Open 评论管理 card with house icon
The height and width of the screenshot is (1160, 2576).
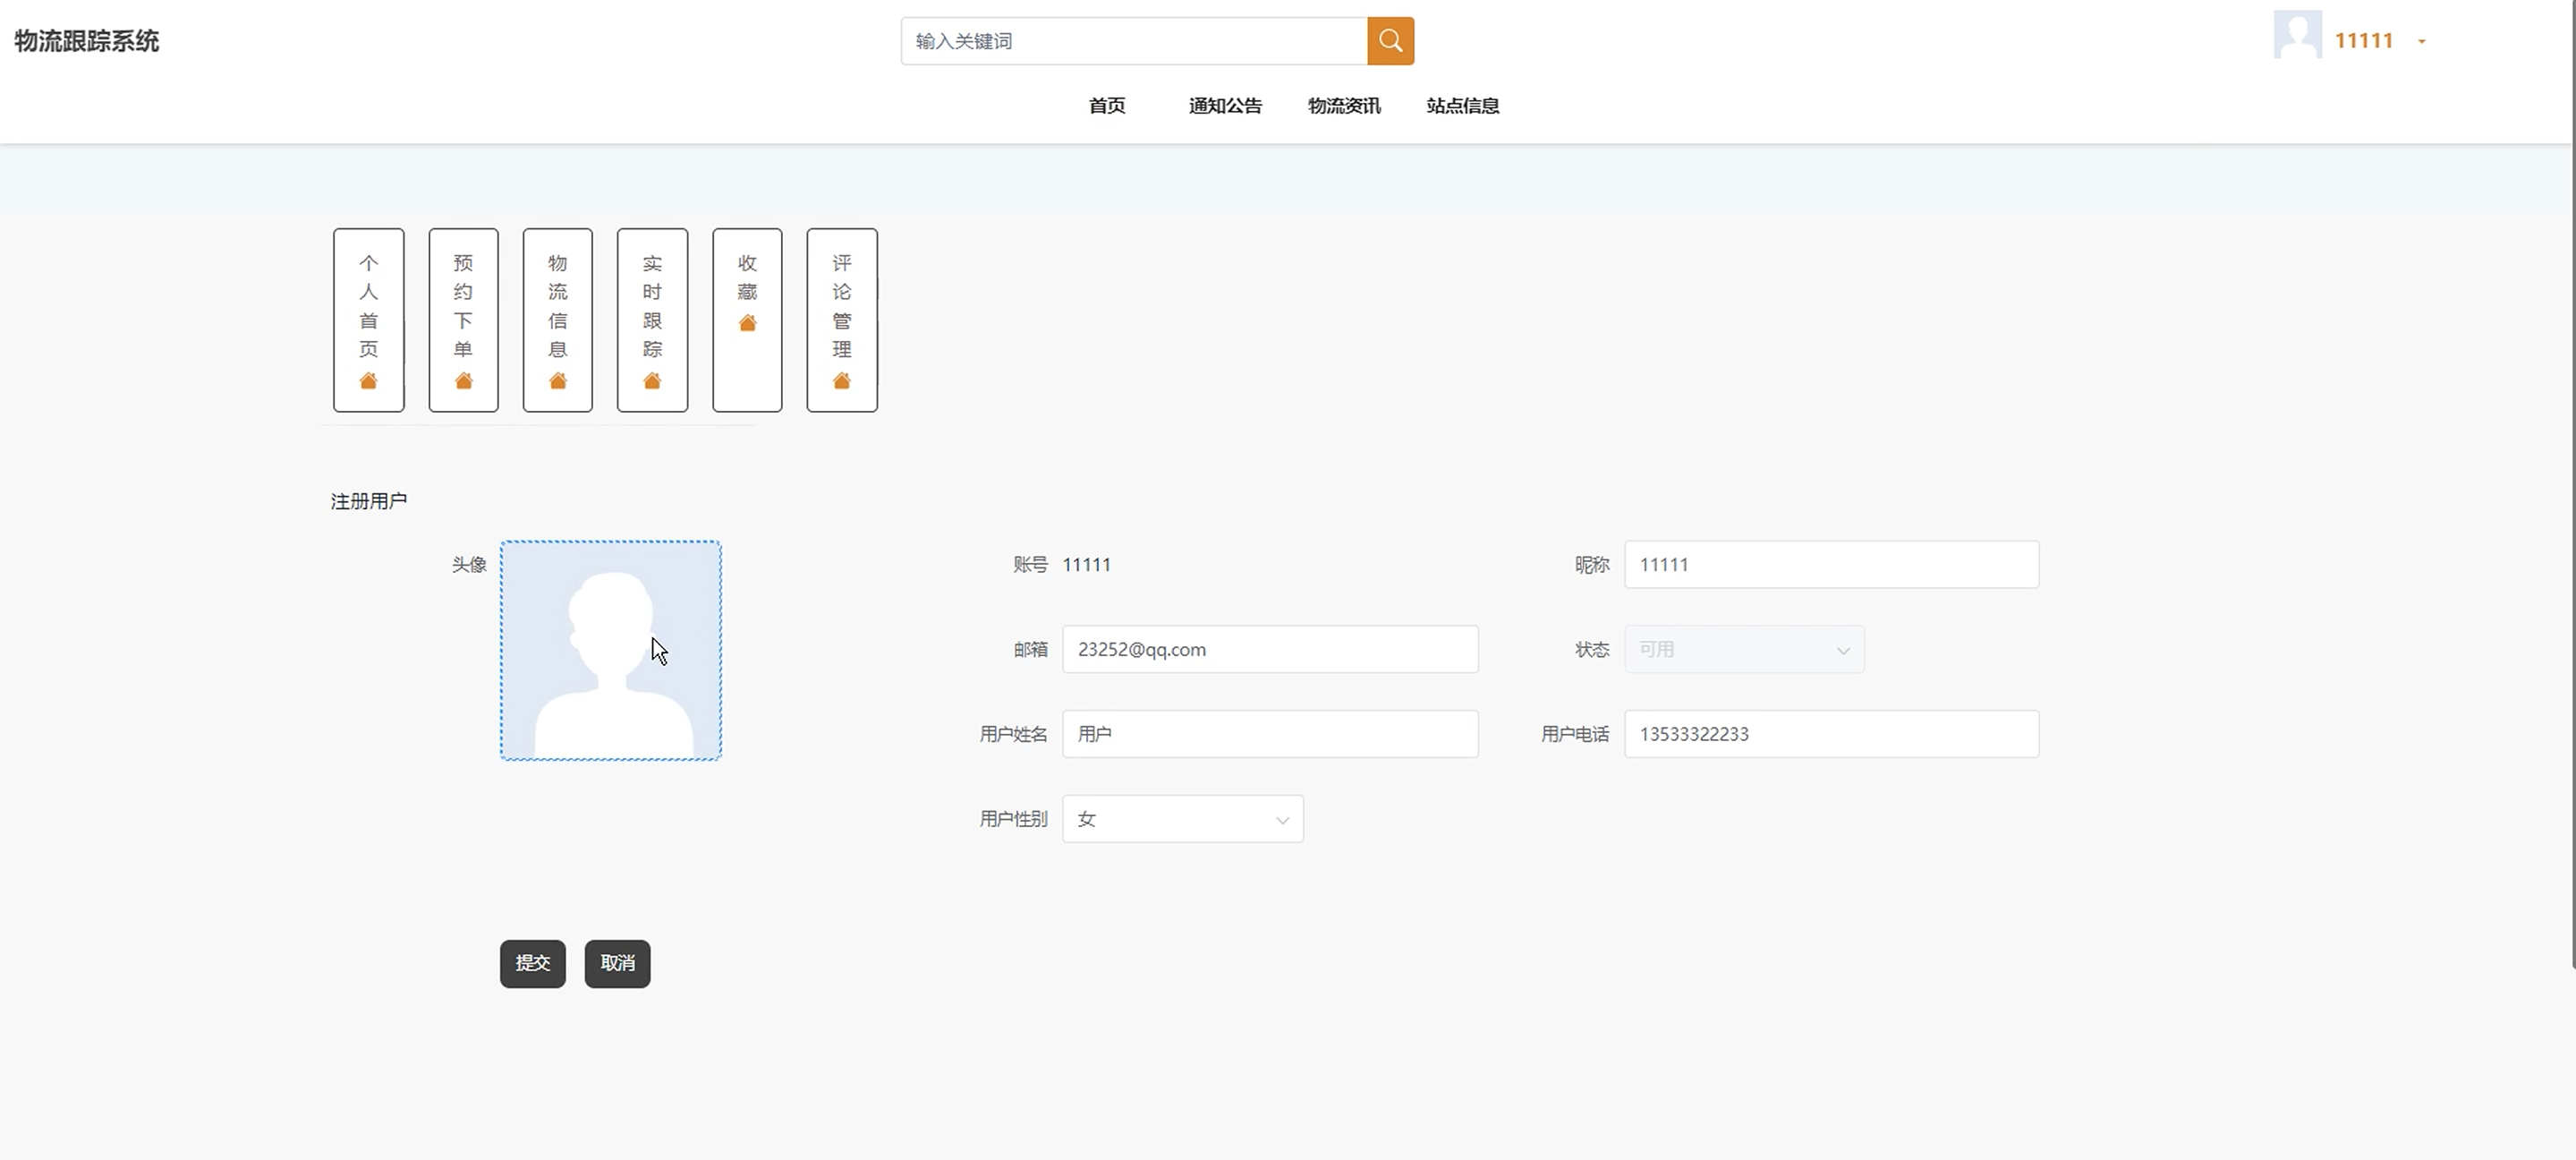click(x=842, y=320)
